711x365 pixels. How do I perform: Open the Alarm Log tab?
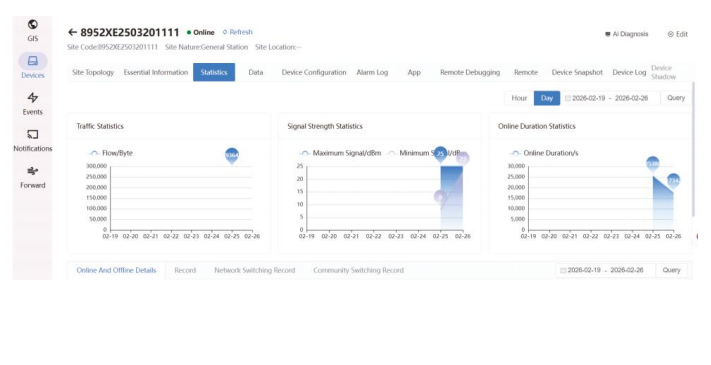(372, 73)
